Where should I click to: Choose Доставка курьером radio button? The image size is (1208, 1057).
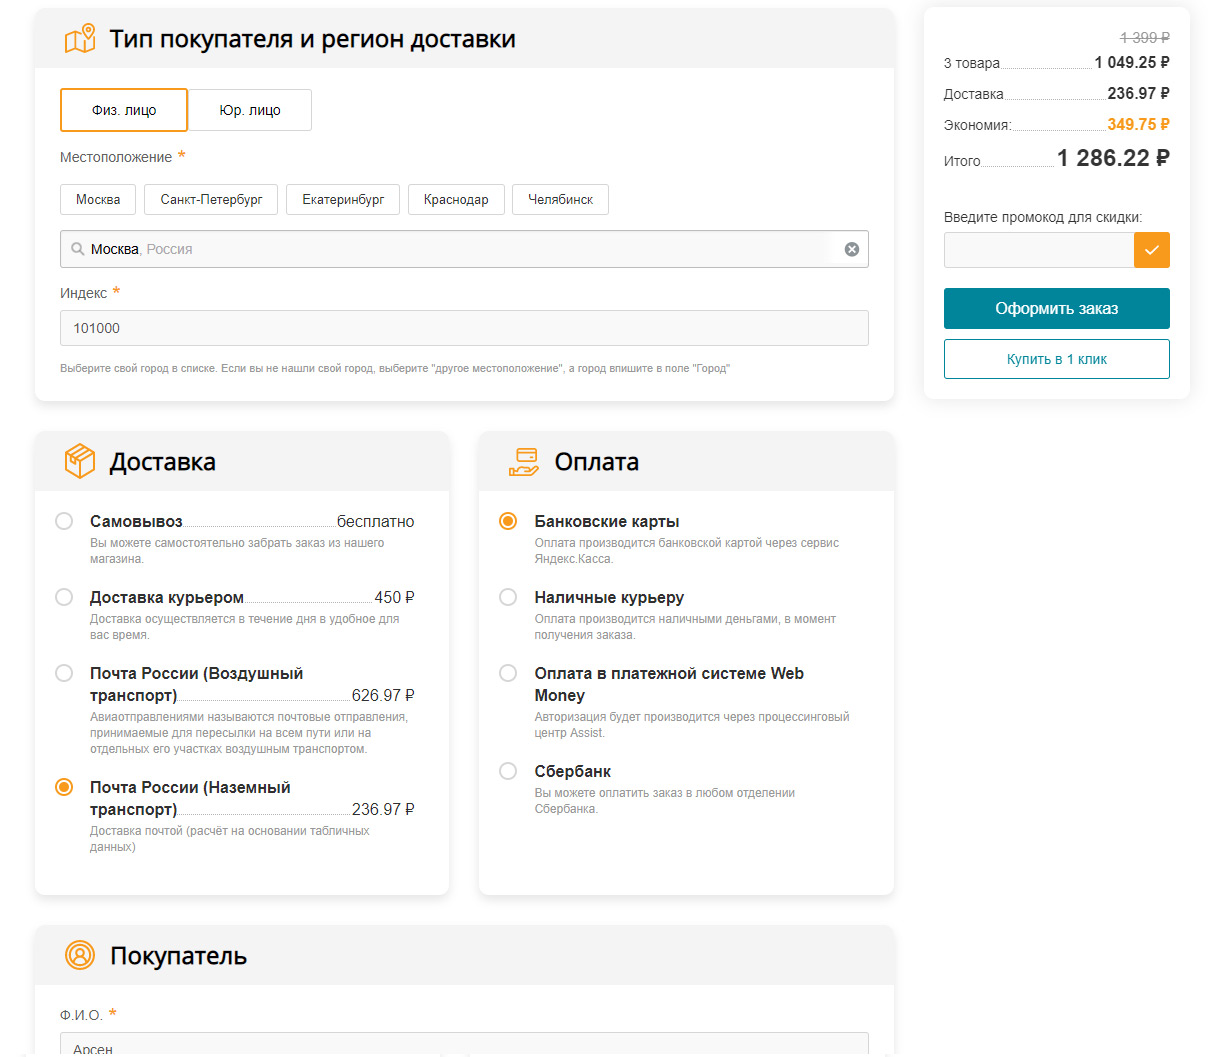click(x=64, y=597)
